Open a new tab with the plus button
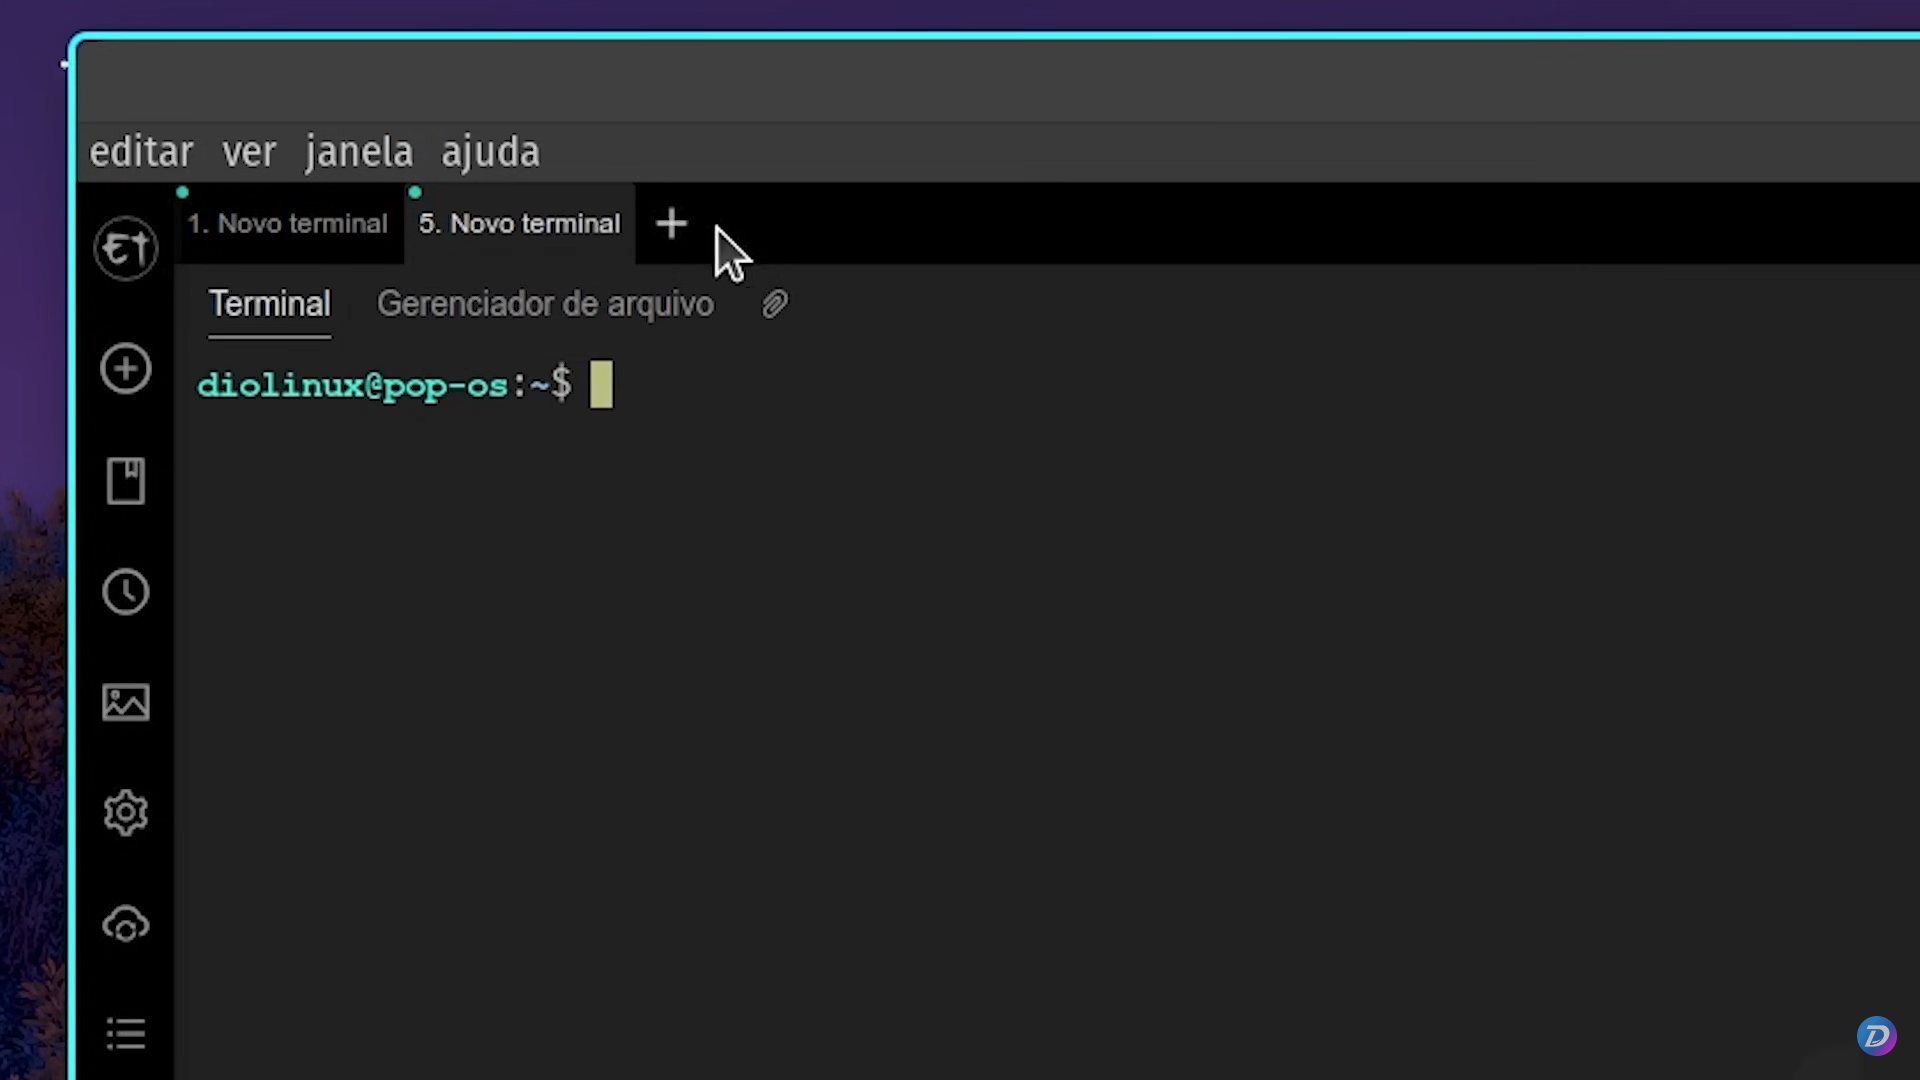 click(670, 223)
